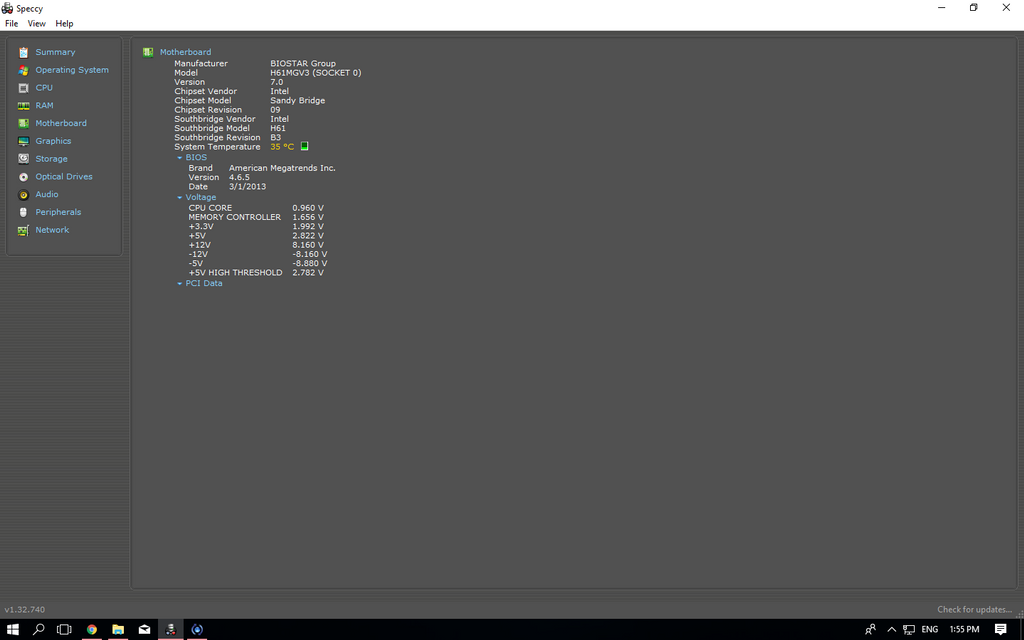Go to the Network section label
This screenshot has height=640, width=1024.
52,230
